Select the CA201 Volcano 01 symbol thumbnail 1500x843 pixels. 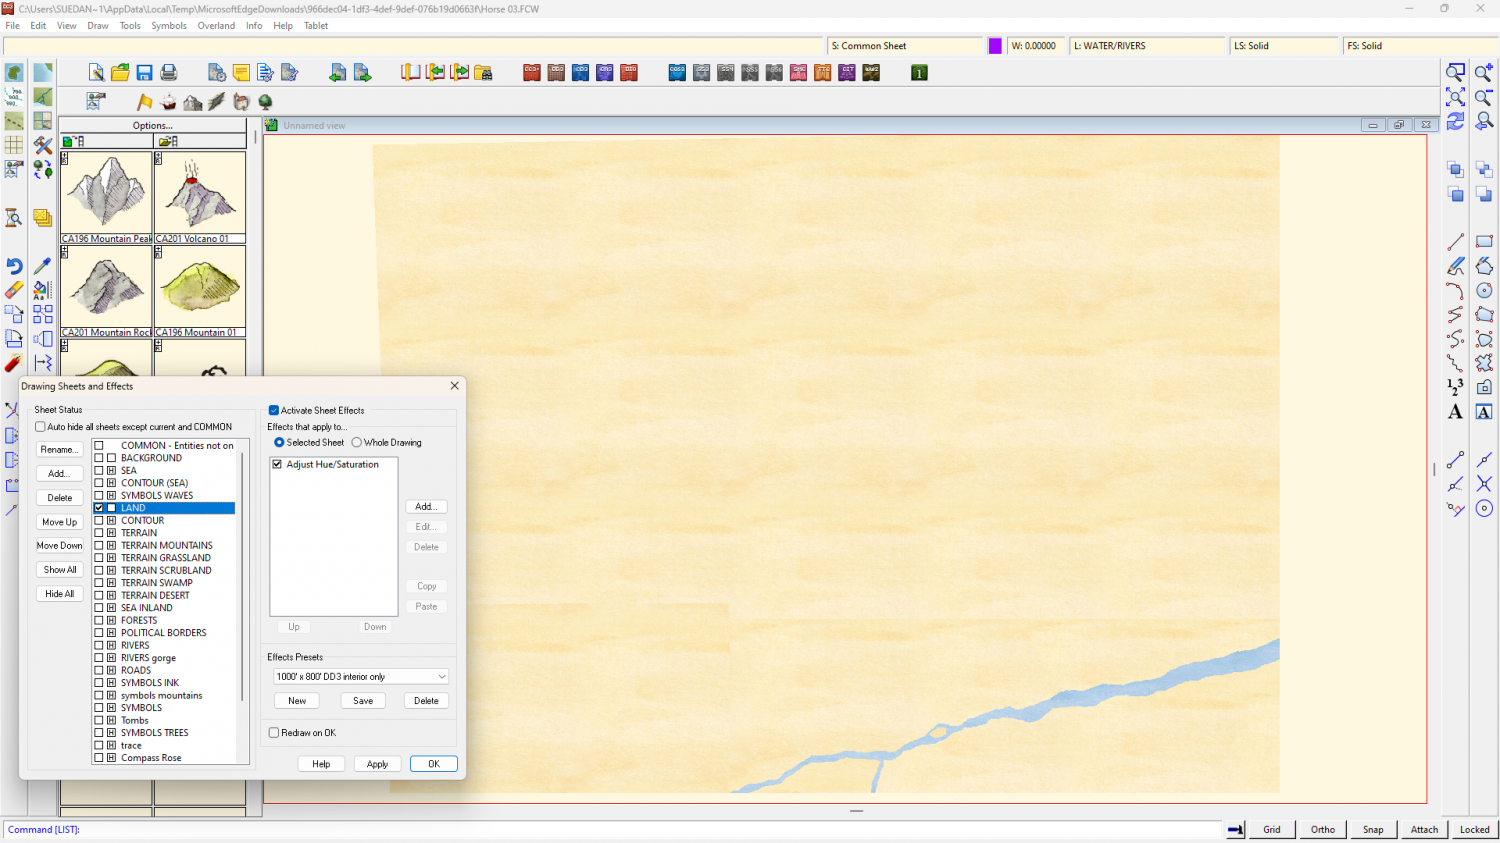tap(200, 195)
